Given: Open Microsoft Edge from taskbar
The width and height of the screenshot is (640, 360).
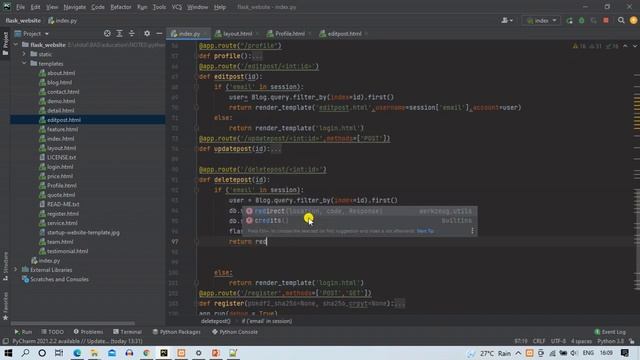Looking at the screenshot, I should pyautogui.click(x=77, y=353).
